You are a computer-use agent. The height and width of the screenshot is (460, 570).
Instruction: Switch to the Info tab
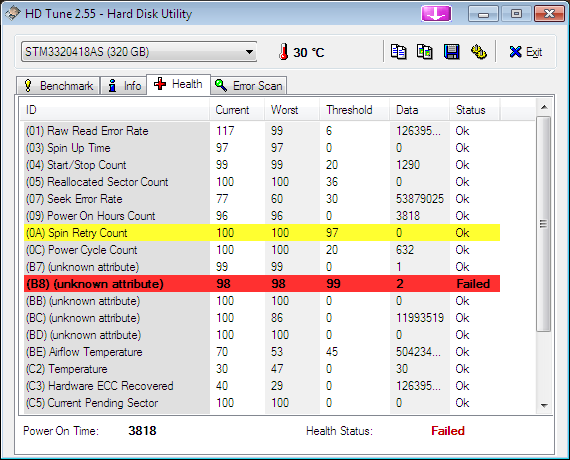124,86
